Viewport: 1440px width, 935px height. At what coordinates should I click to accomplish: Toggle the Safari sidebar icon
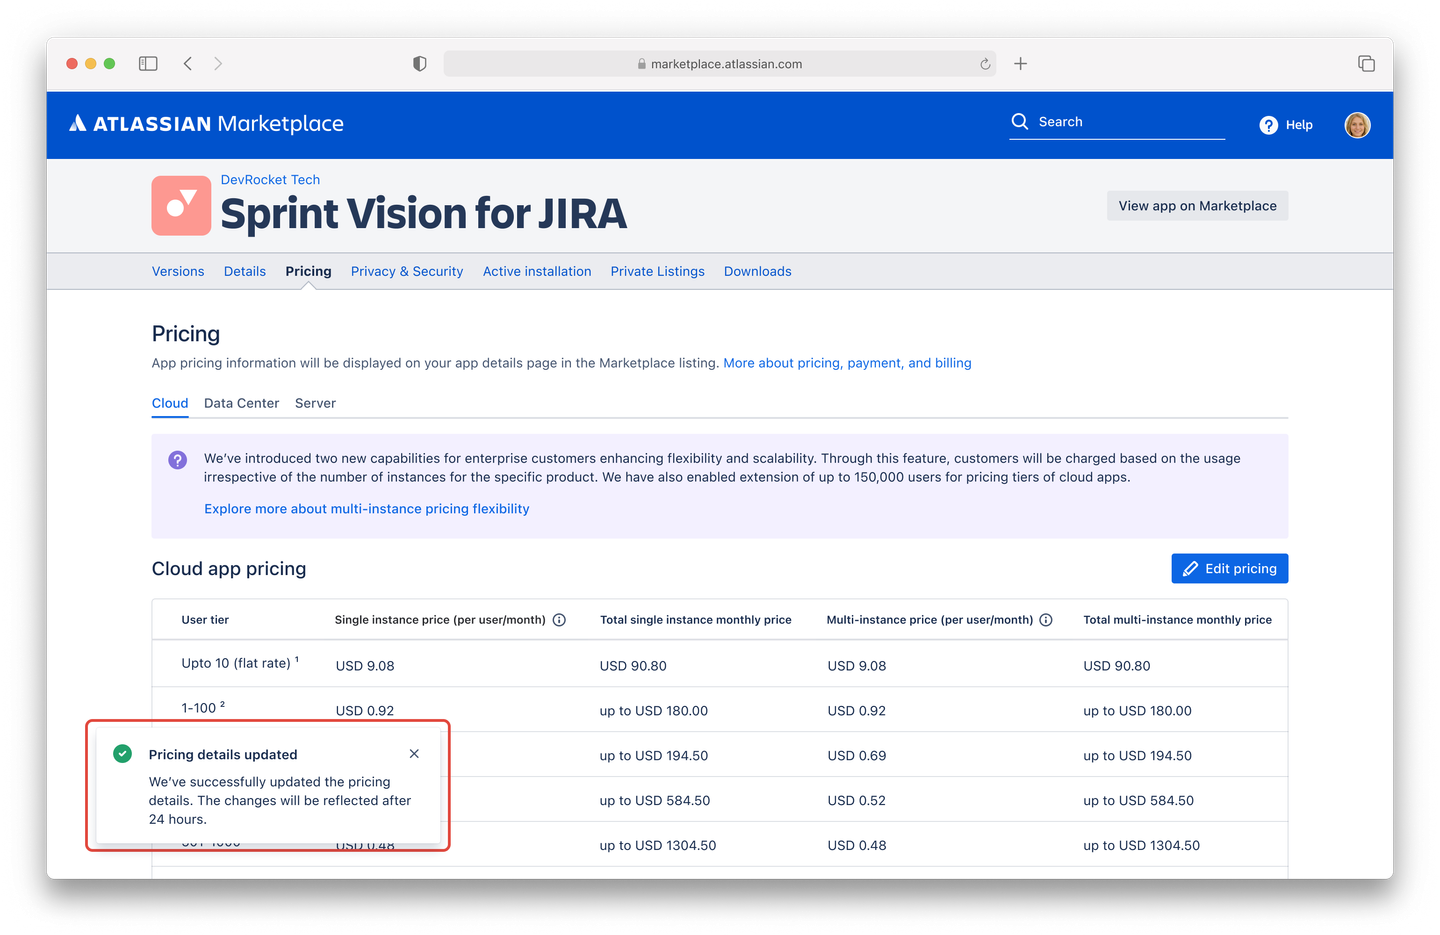click(x=147, y=62)
